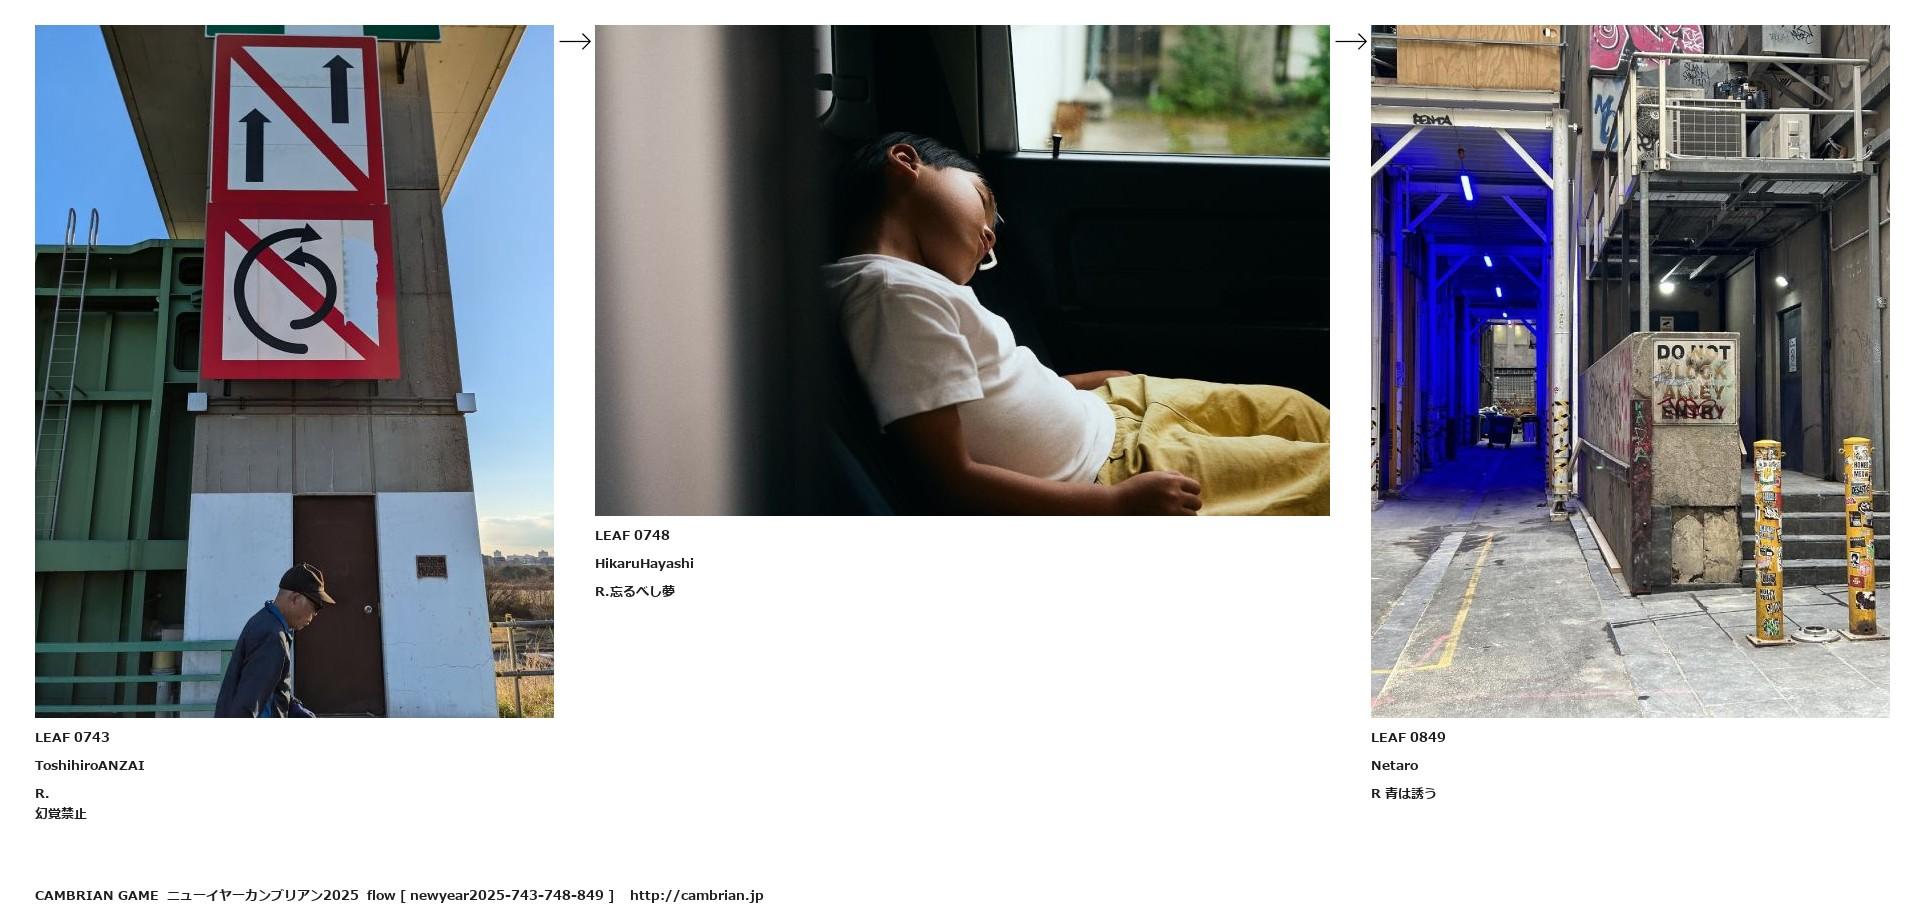1925x920 pixels.
Task: Click the CAMBRIAN GAME footer title
Action: click(97, 895)
